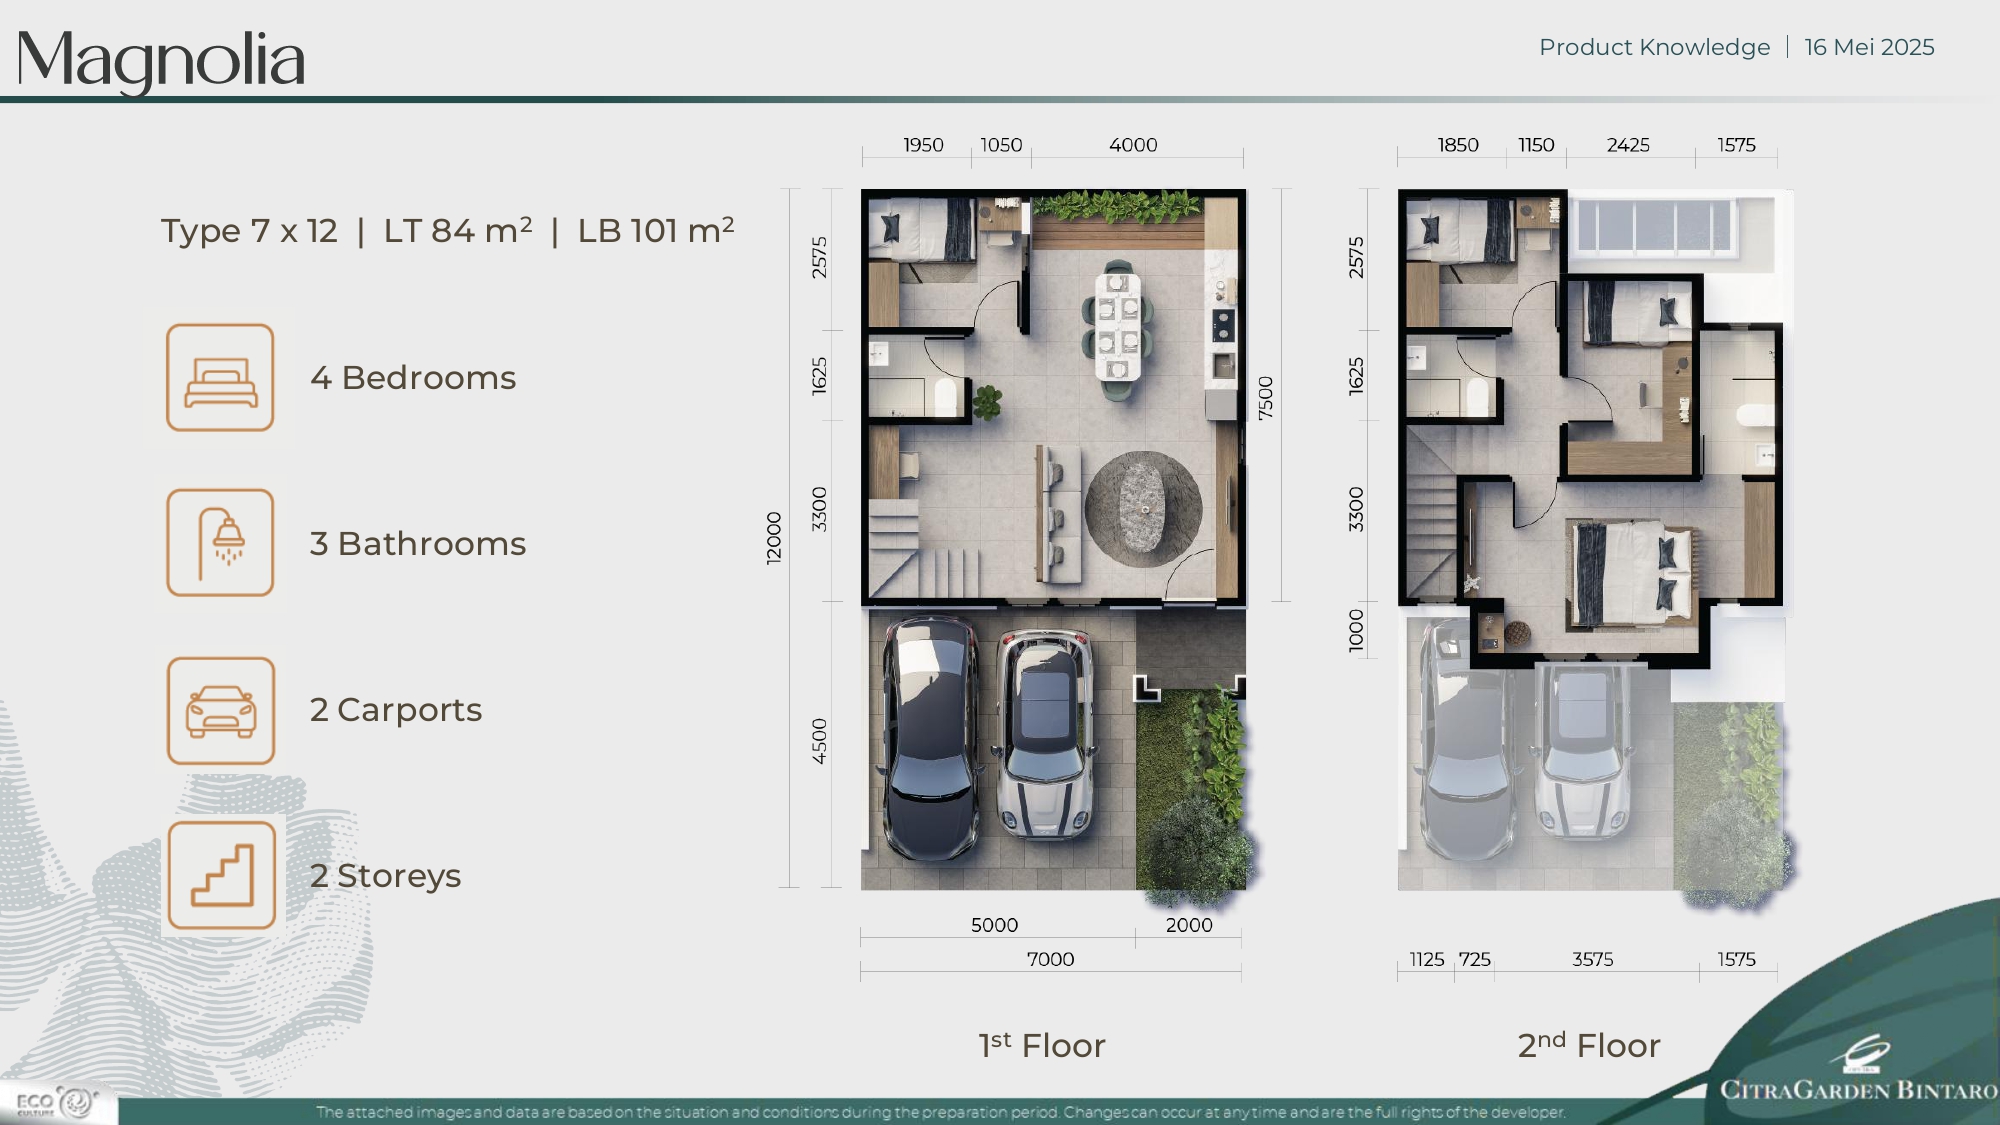Click the stairs icon beside 2 Storeys
2000x1125 pixels.
click(x=222, y=875)
